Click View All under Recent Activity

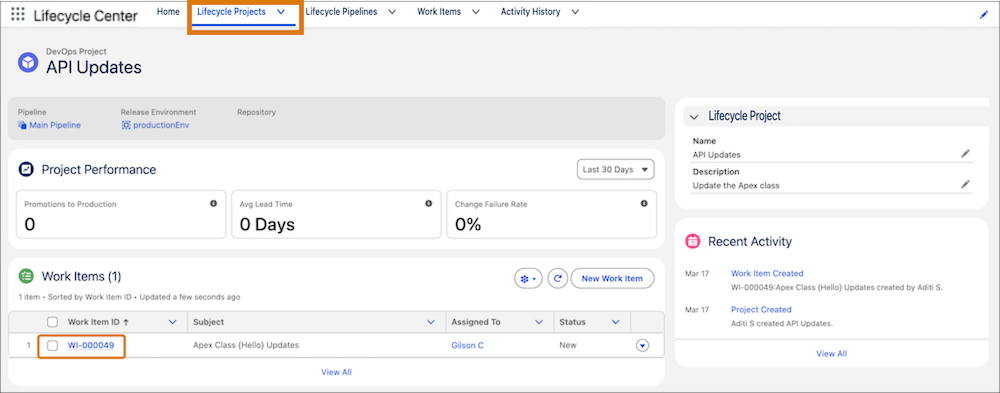[x=832, y=353]
